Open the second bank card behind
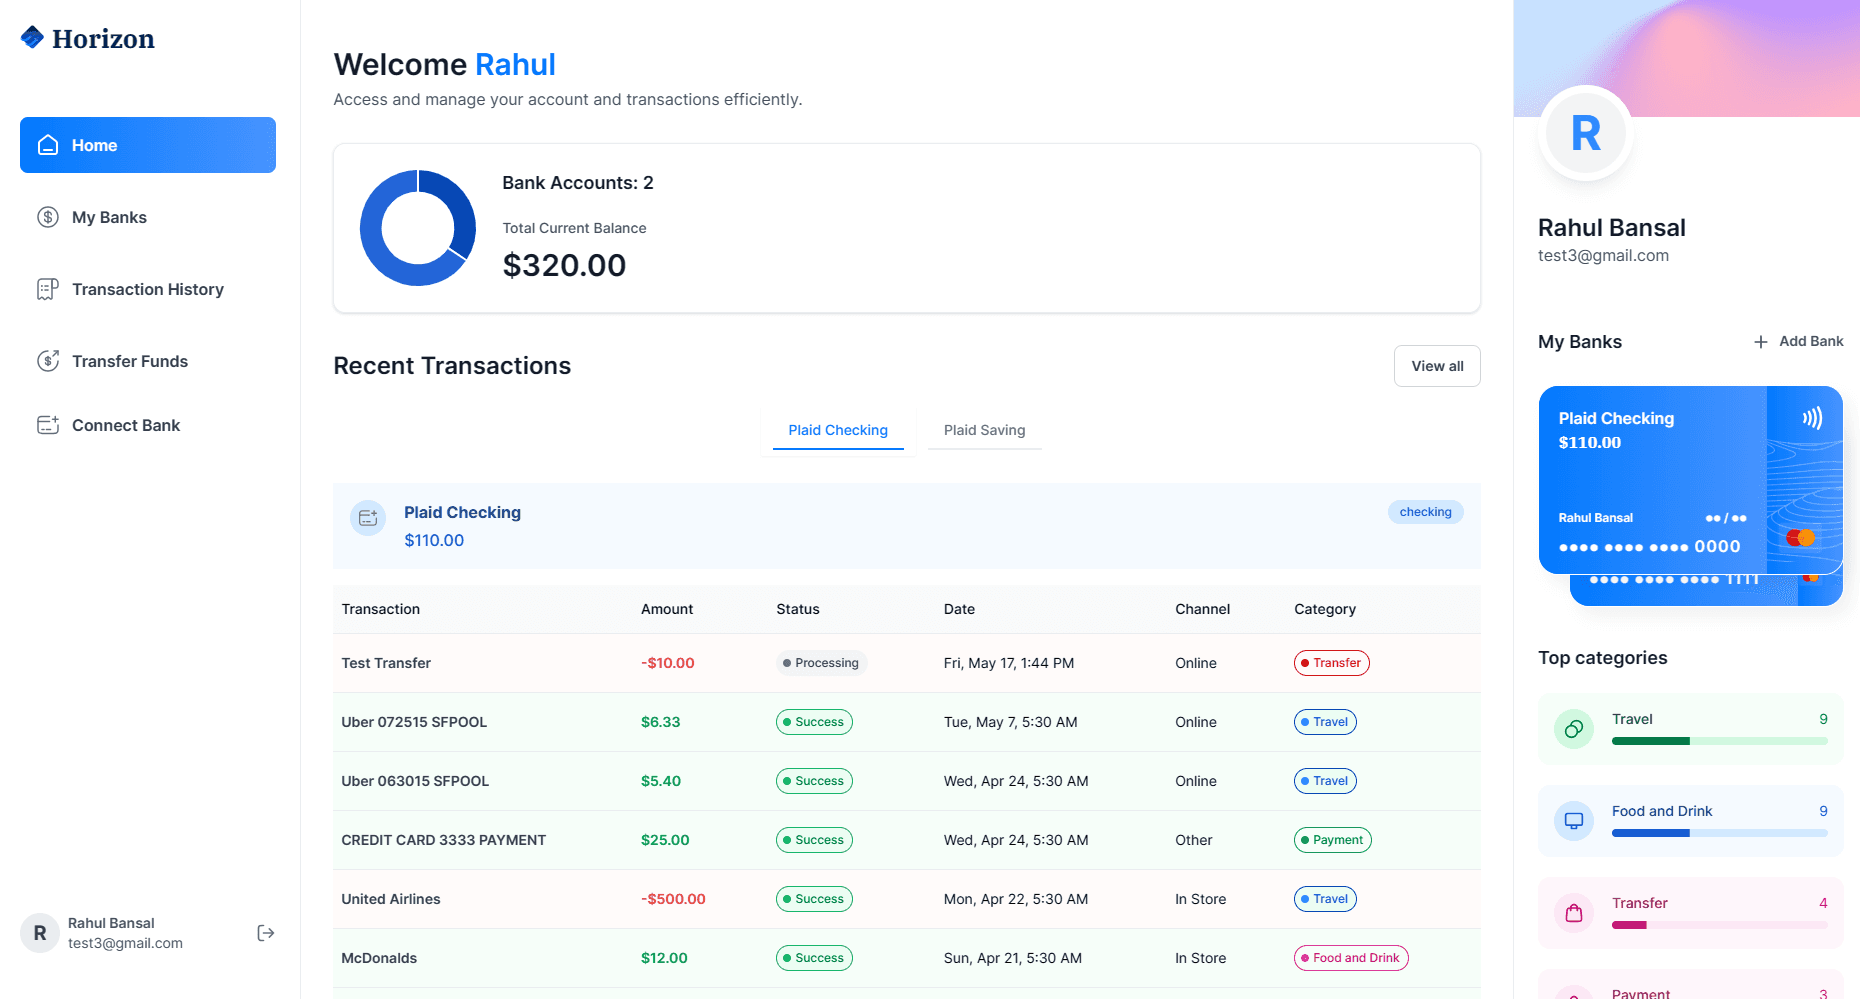The height and width of the screenshot is (999, 1860). [1706, 590]
